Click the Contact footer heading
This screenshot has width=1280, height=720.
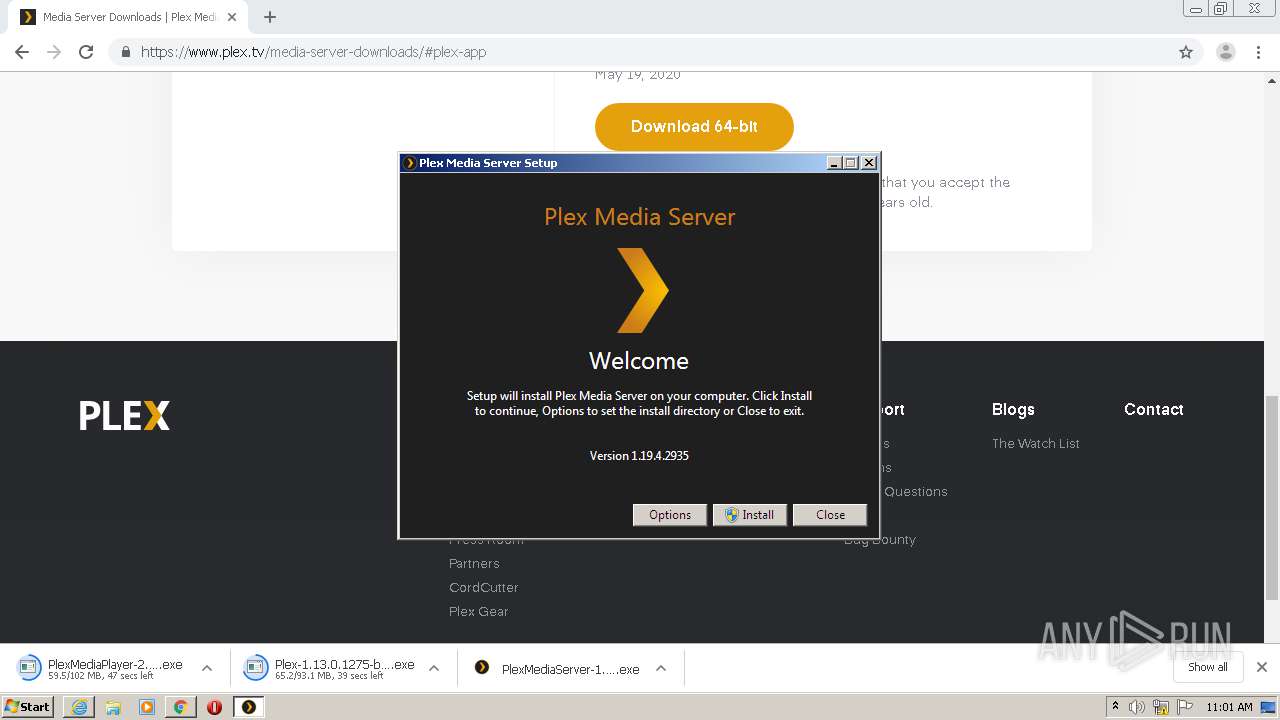(1154, 409)
